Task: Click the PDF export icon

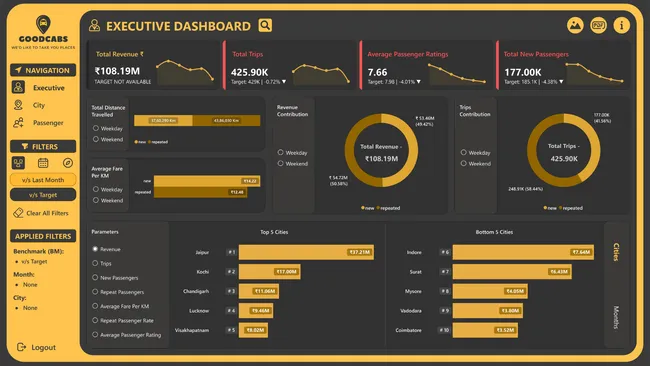Action: click(x=598, y=25)
